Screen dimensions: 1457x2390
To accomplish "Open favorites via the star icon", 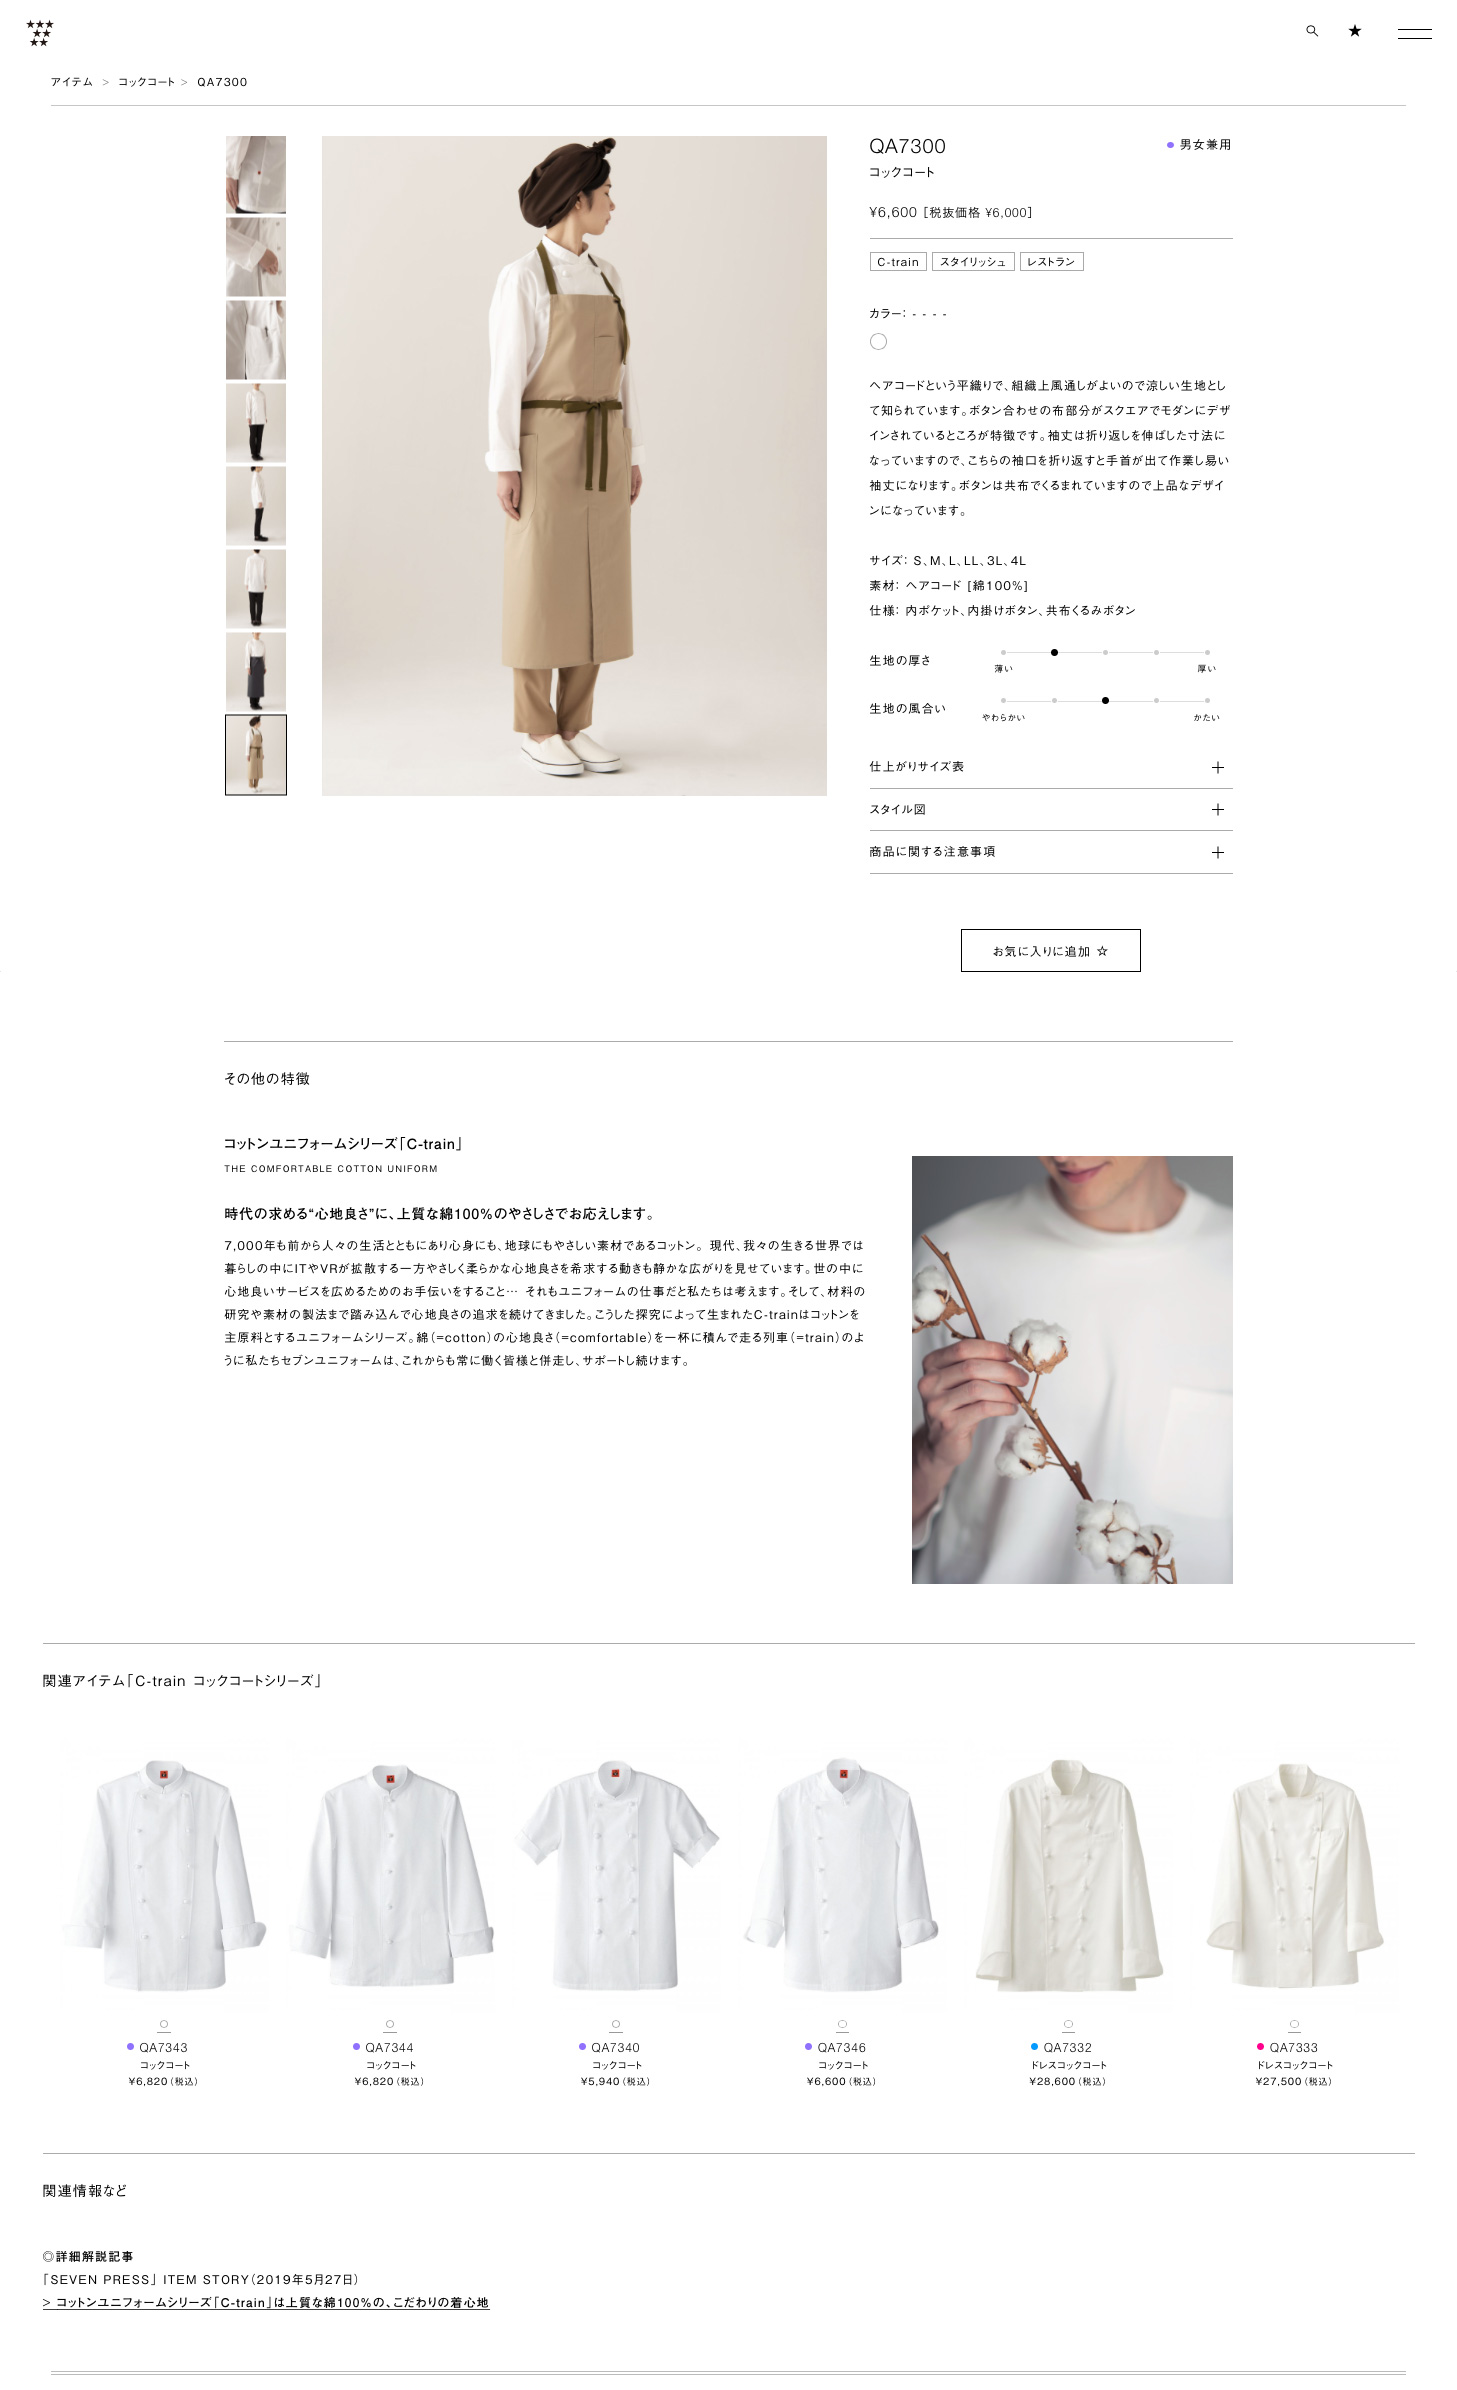I will coord(1354,31).
